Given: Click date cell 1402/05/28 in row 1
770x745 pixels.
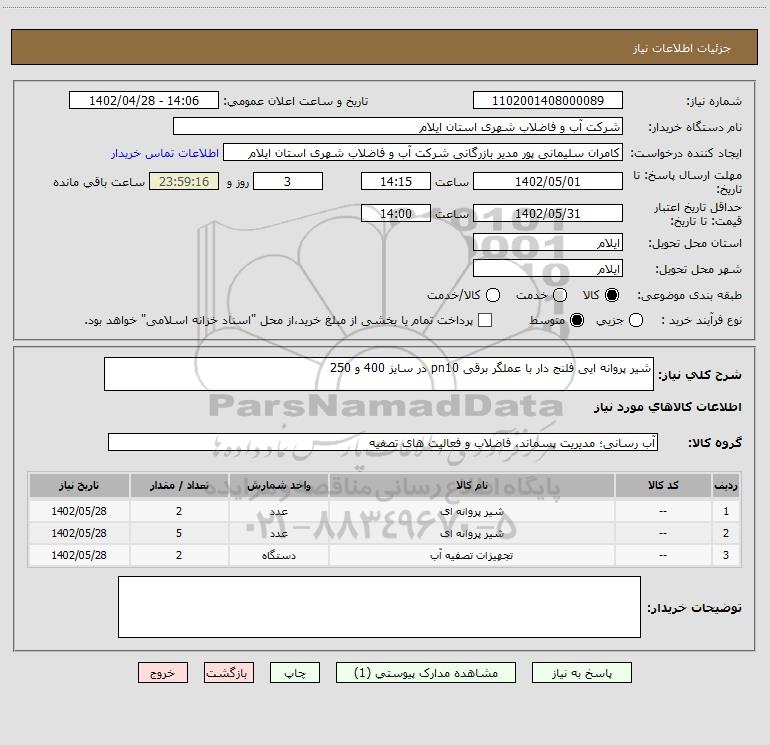Looking at the screenshot, I should (x=79, y=511).
